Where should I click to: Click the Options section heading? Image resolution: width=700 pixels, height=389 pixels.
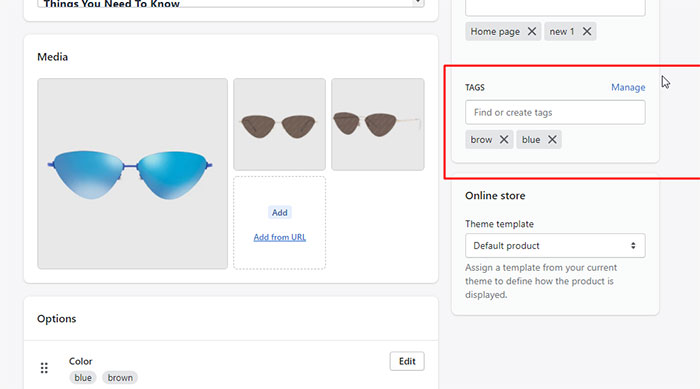(x=57, y=319)
